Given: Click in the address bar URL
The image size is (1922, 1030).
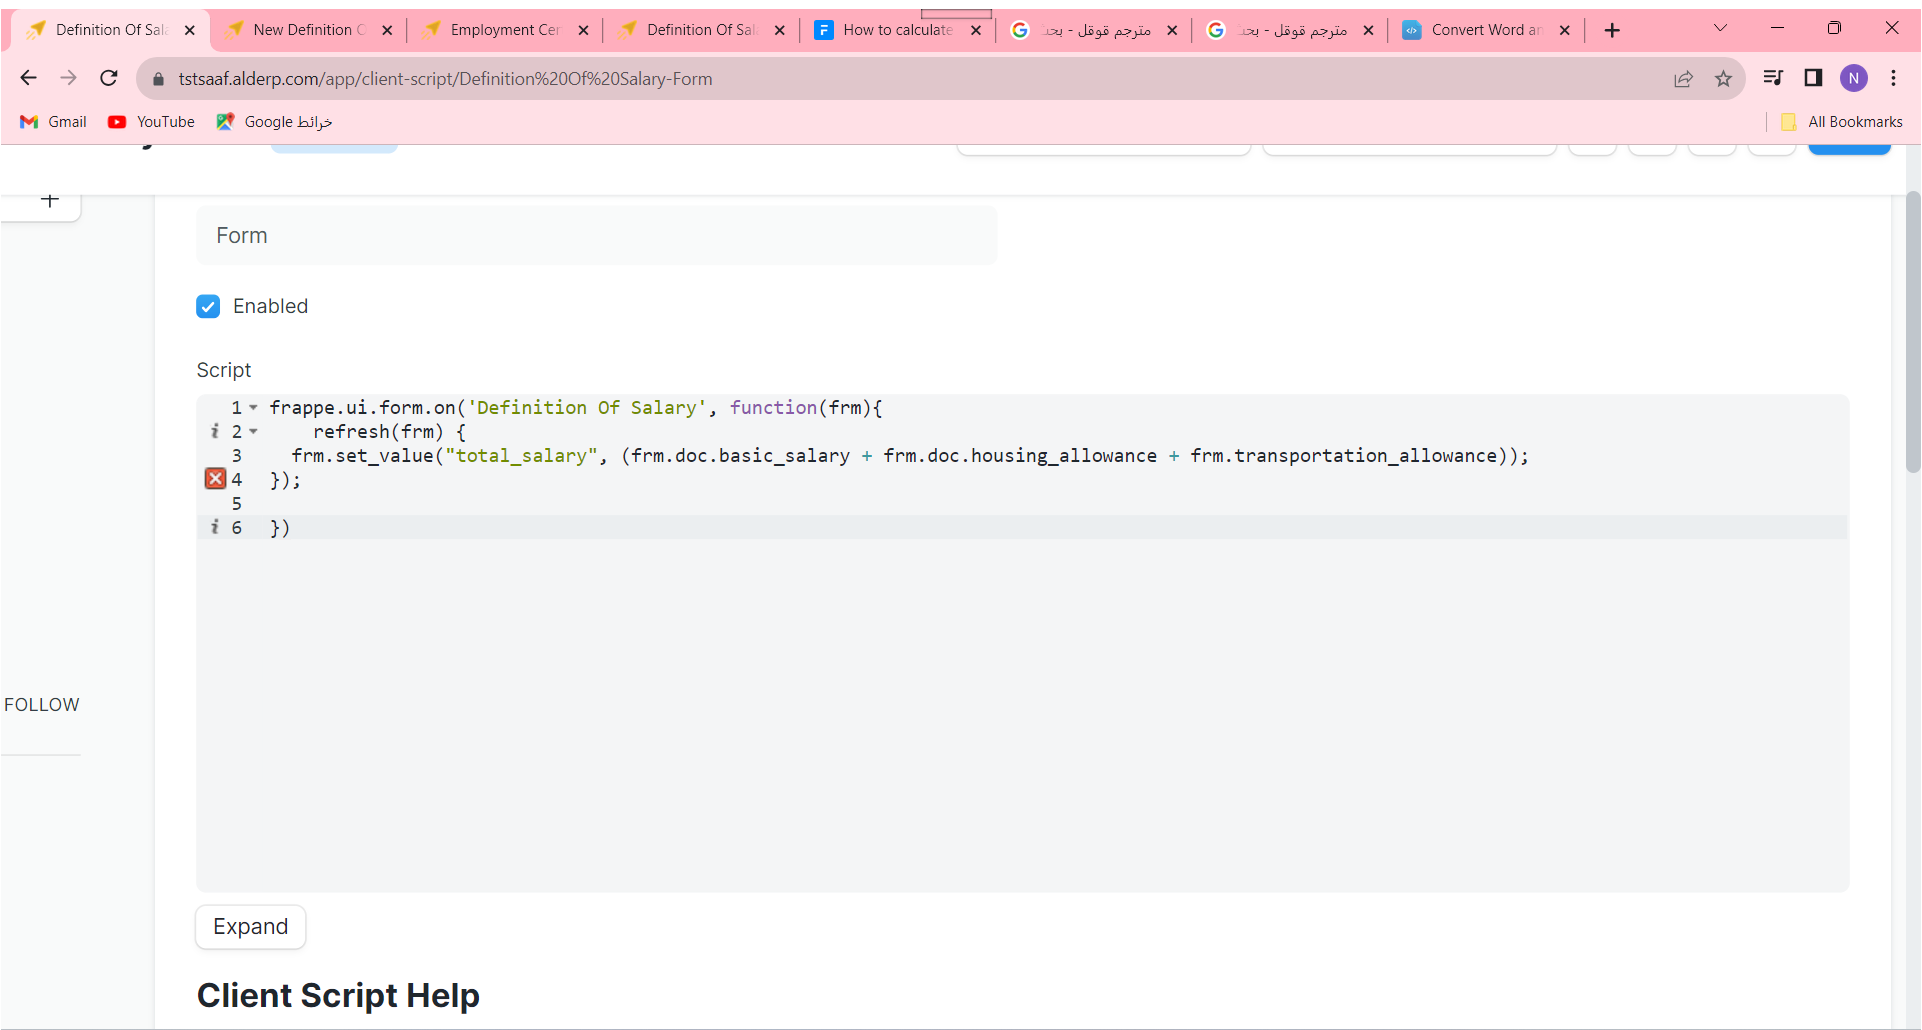Looking at the screenshot, I should (445, 79).
